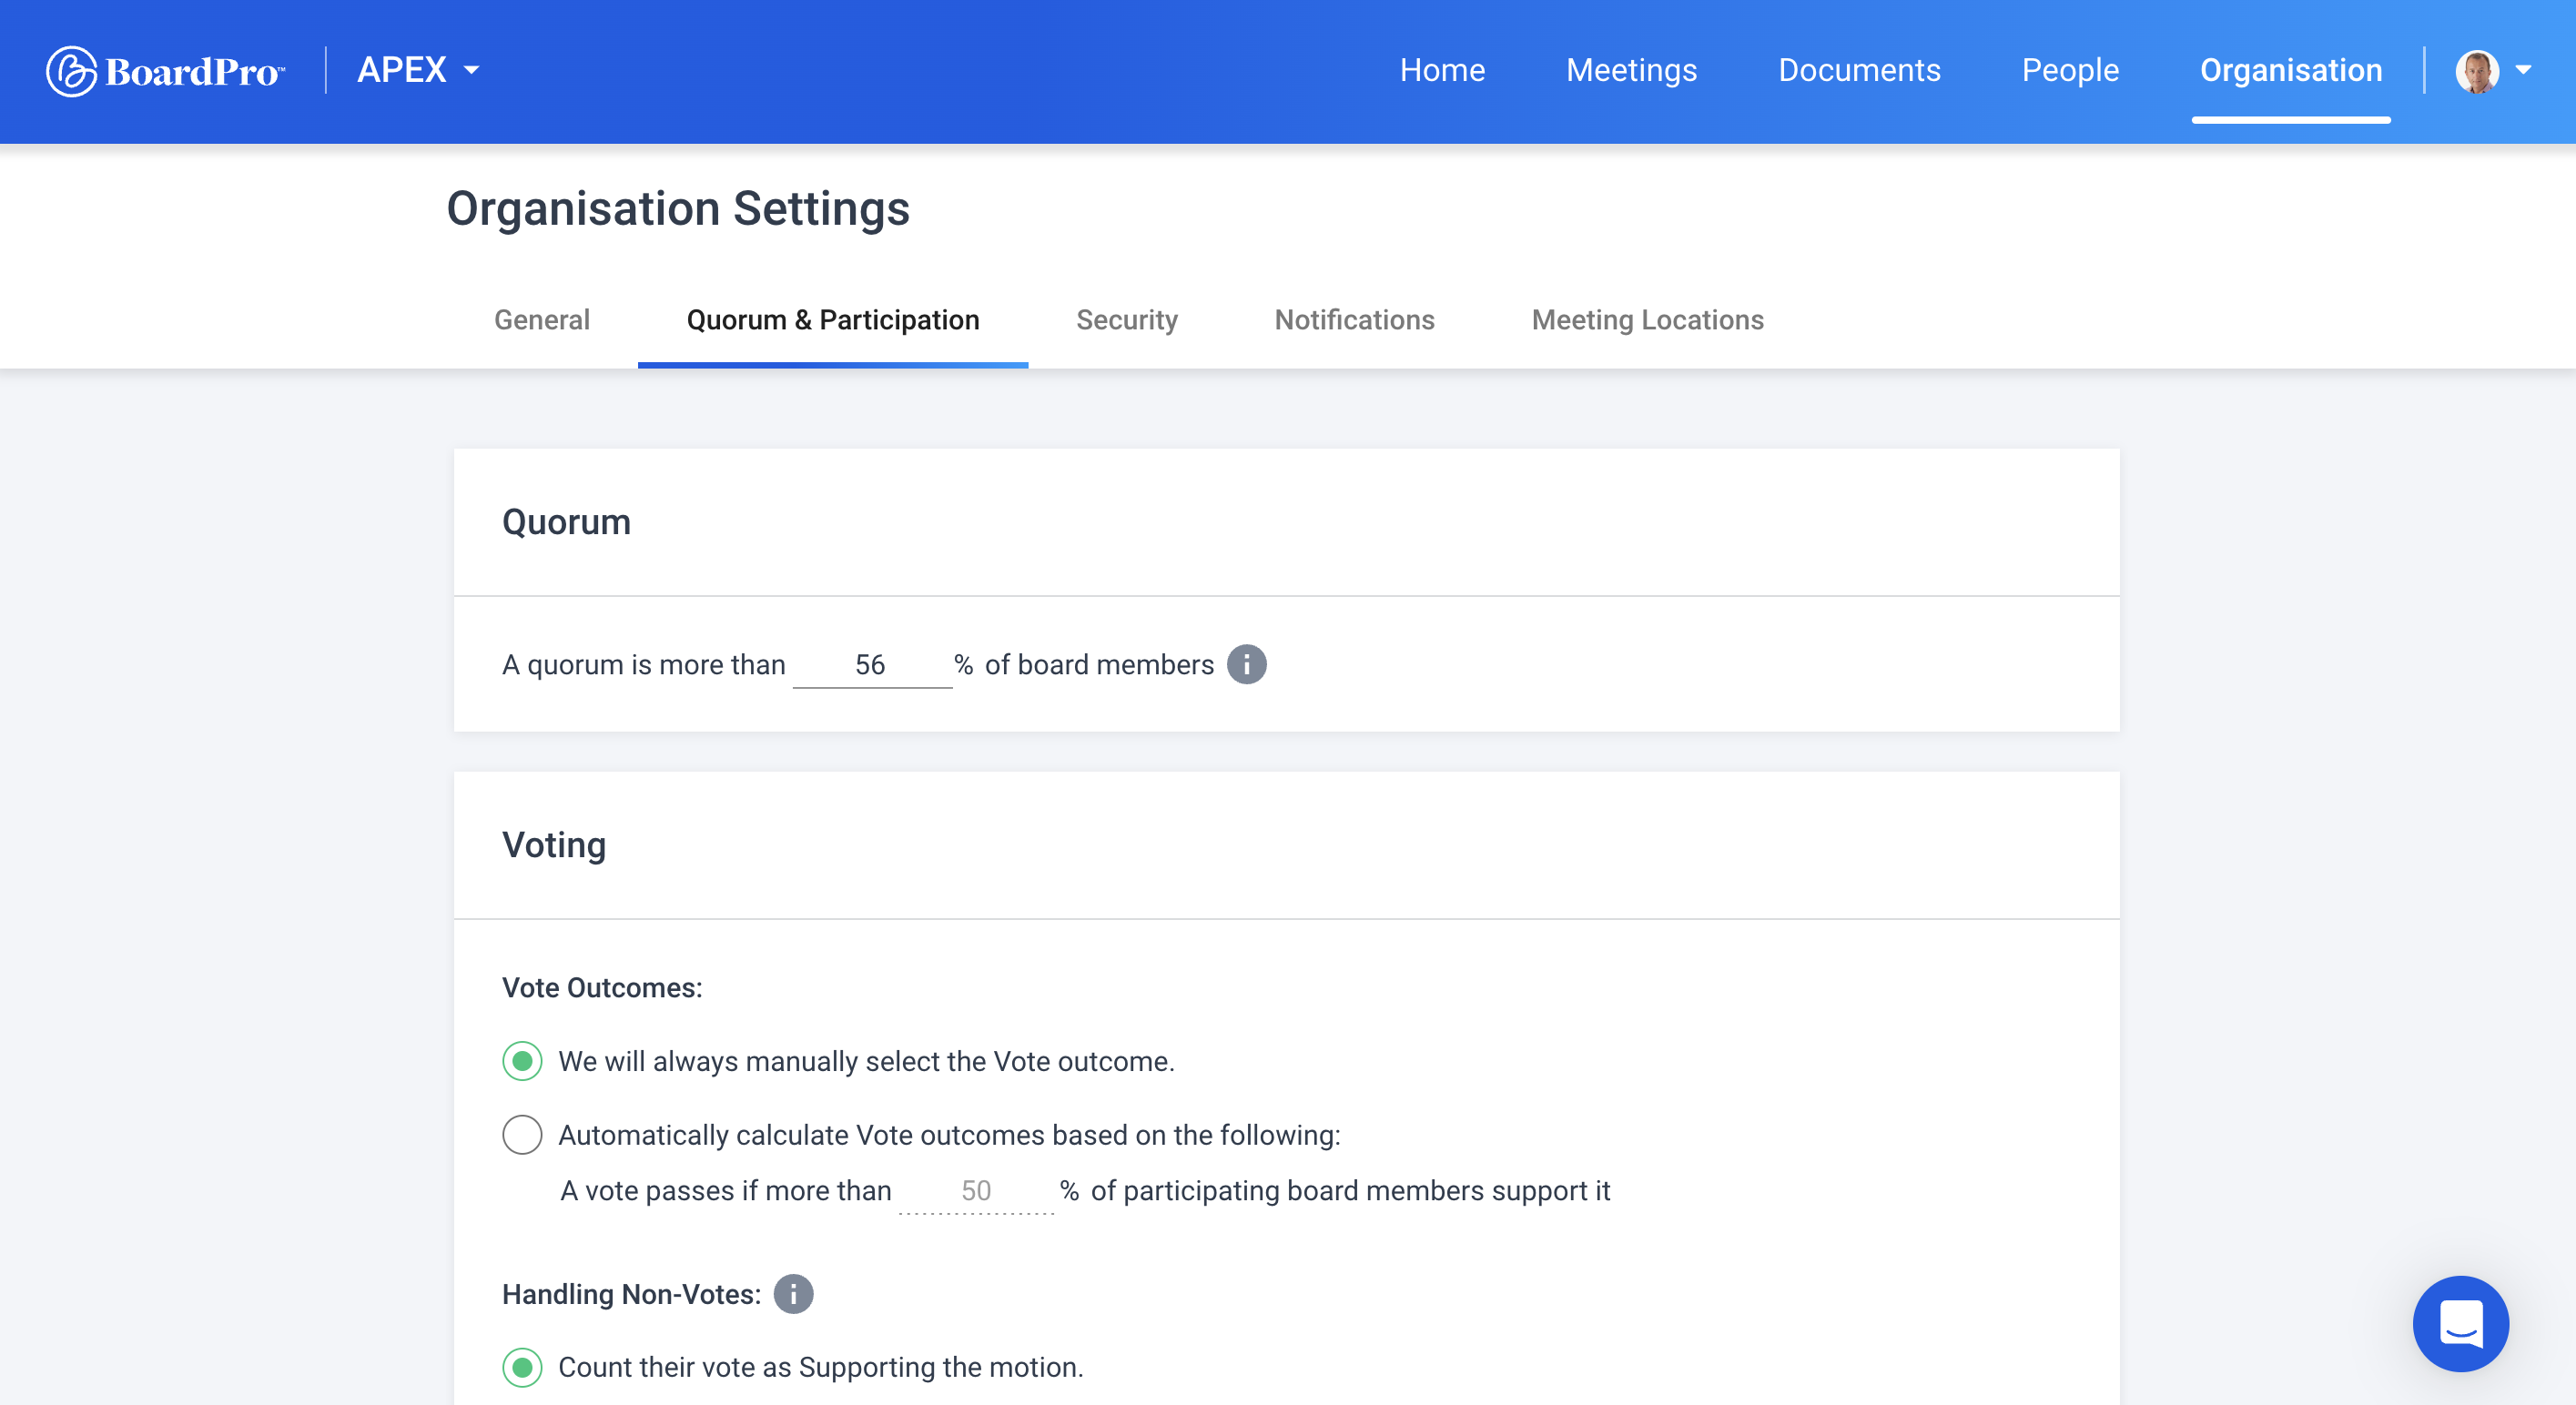This screenshot has width=2576, height=1405.
Task: Open the General settings tab
Action: click(x=541, y=320)
